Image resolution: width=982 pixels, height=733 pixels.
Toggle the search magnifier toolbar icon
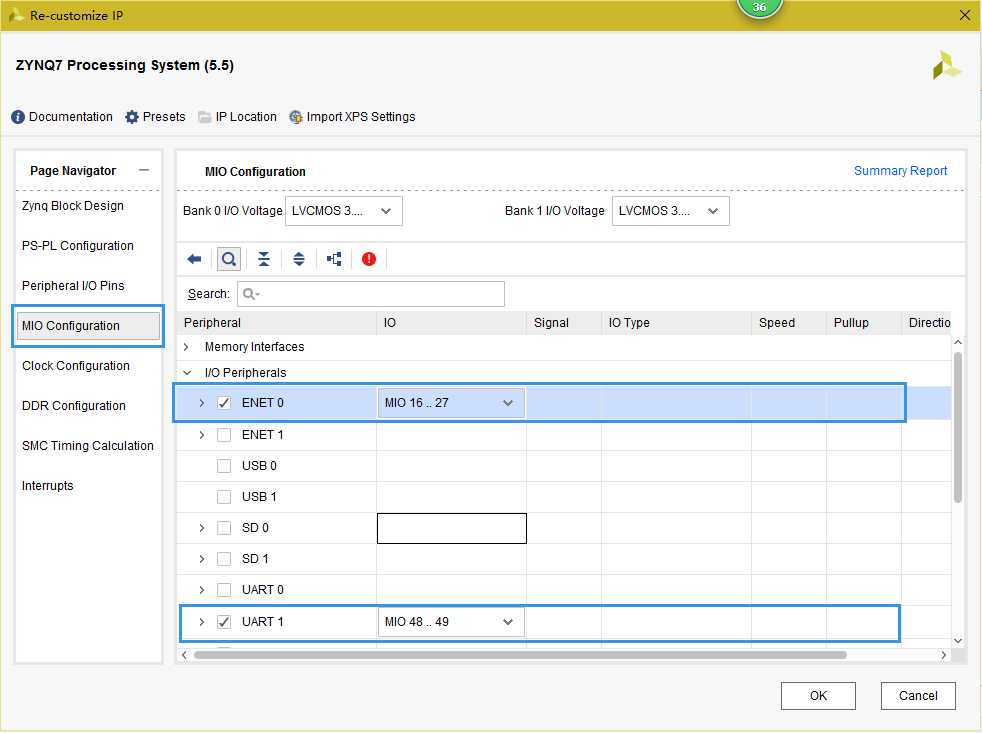[x=229, y=259]
